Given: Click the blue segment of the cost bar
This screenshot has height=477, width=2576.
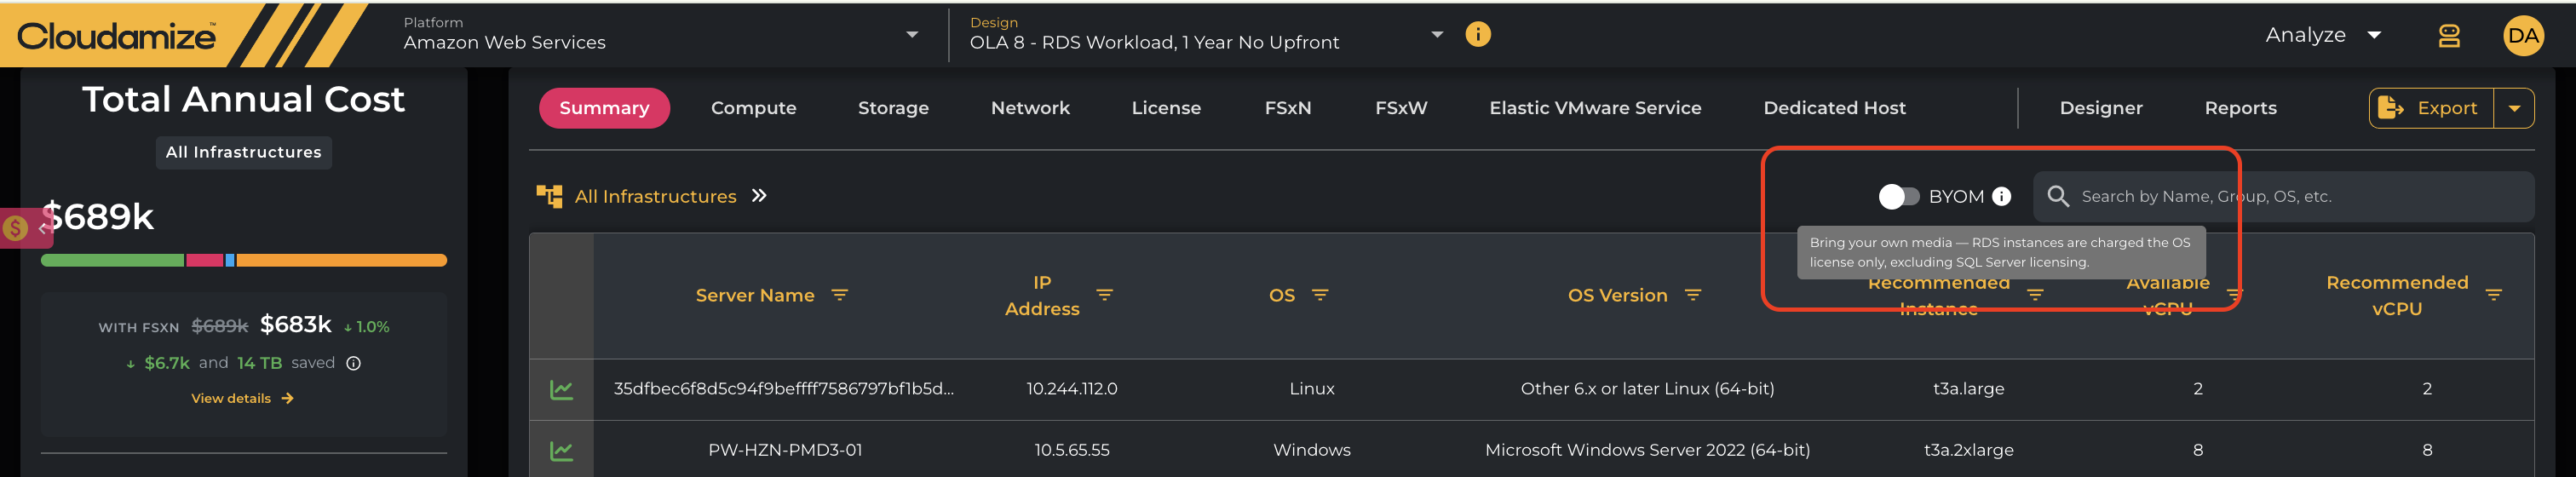Looking at the screenshot, I should point(230,260).
